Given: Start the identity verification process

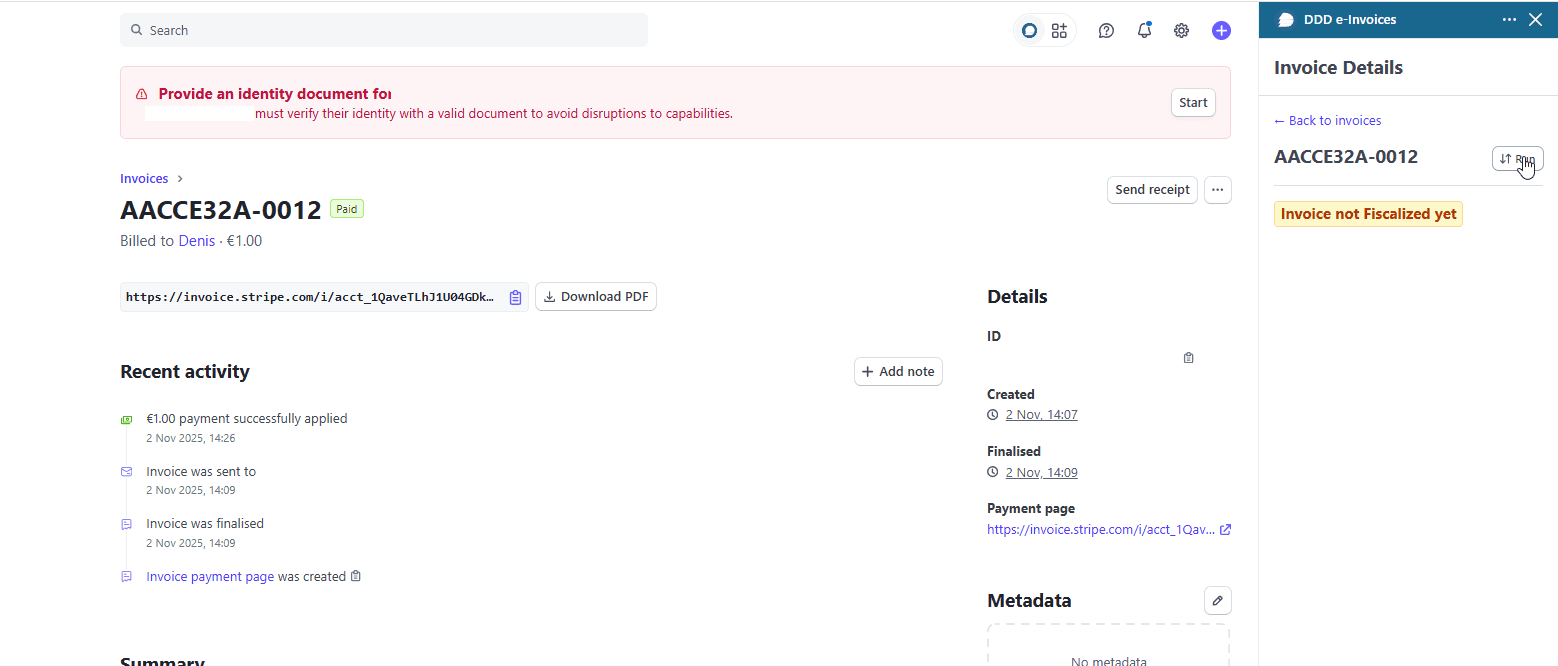Looking at the screenshot, I should click(1192, 102).
